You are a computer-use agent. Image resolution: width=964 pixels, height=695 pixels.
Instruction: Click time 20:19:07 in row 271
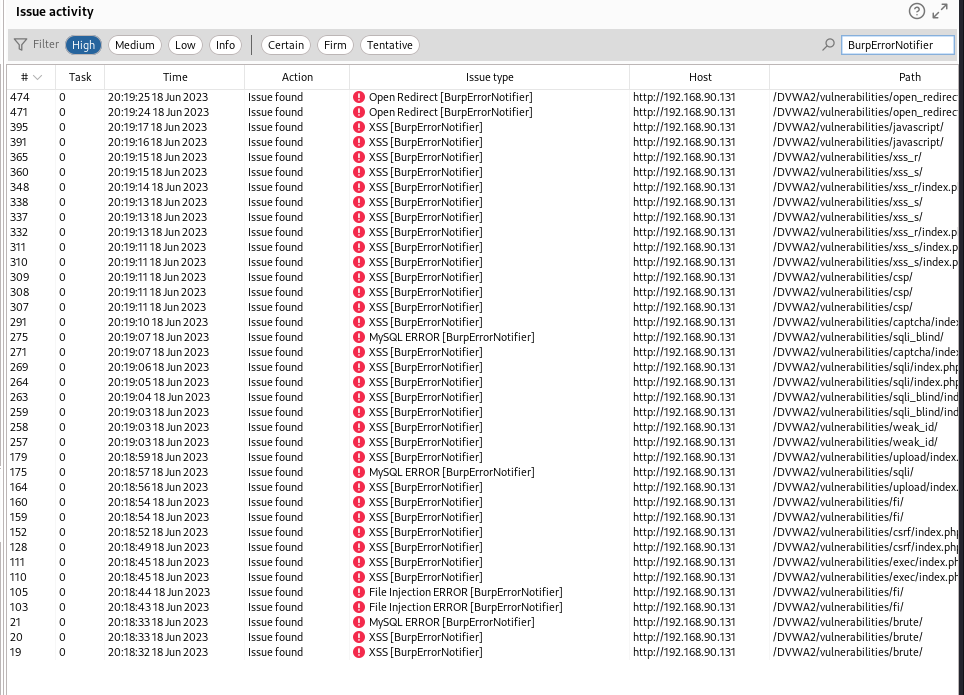(158, 352)
